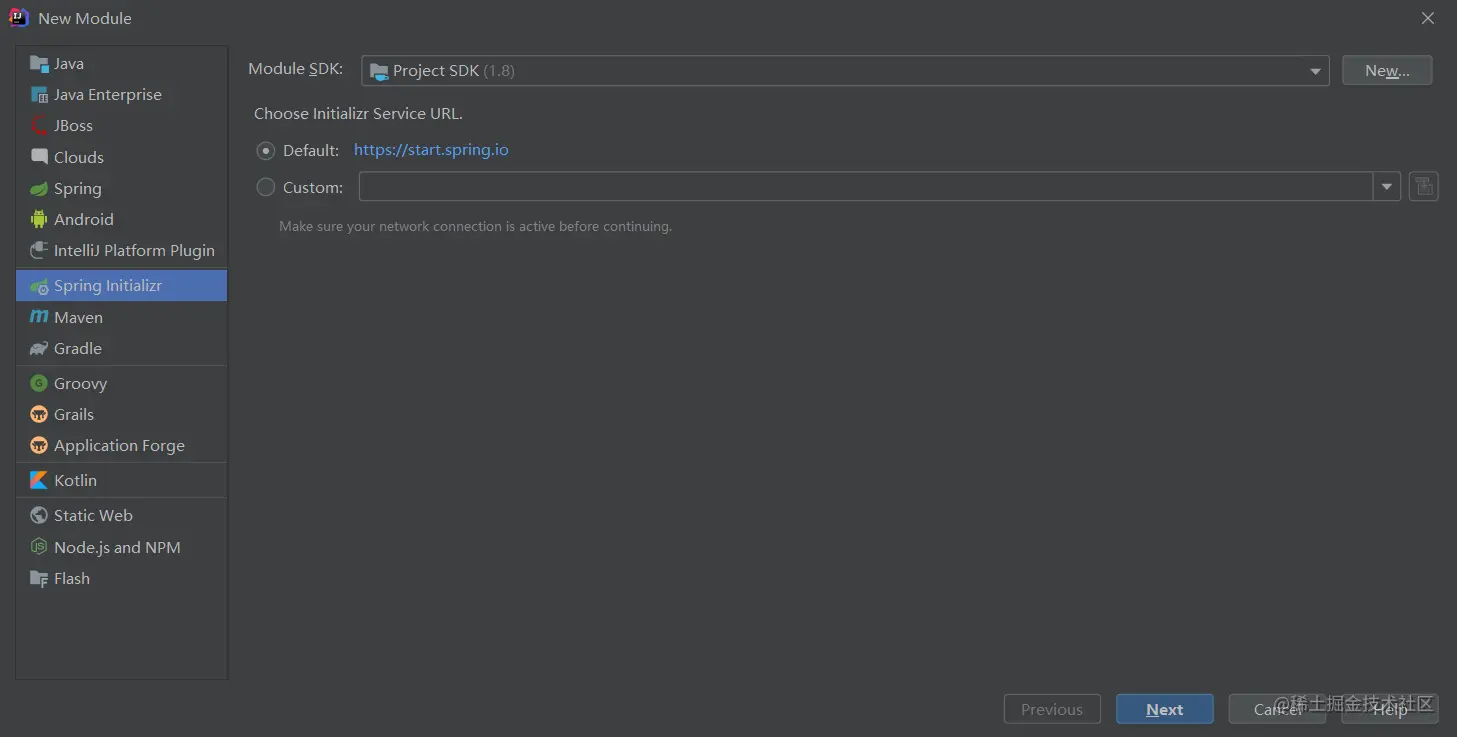Viewport: 1457px width, 737px height.
Task: Click the Android robot icon
Action: (39, 219)
